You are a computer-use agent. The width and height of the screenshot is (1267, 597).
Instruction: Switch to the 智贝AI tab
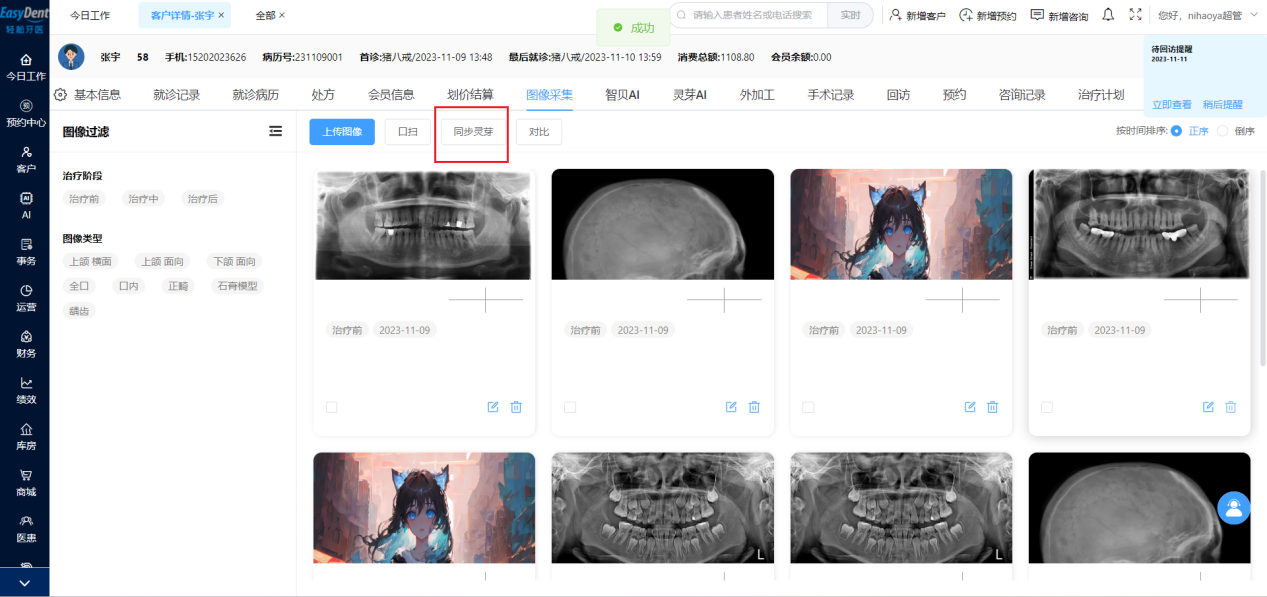point(622,95)
